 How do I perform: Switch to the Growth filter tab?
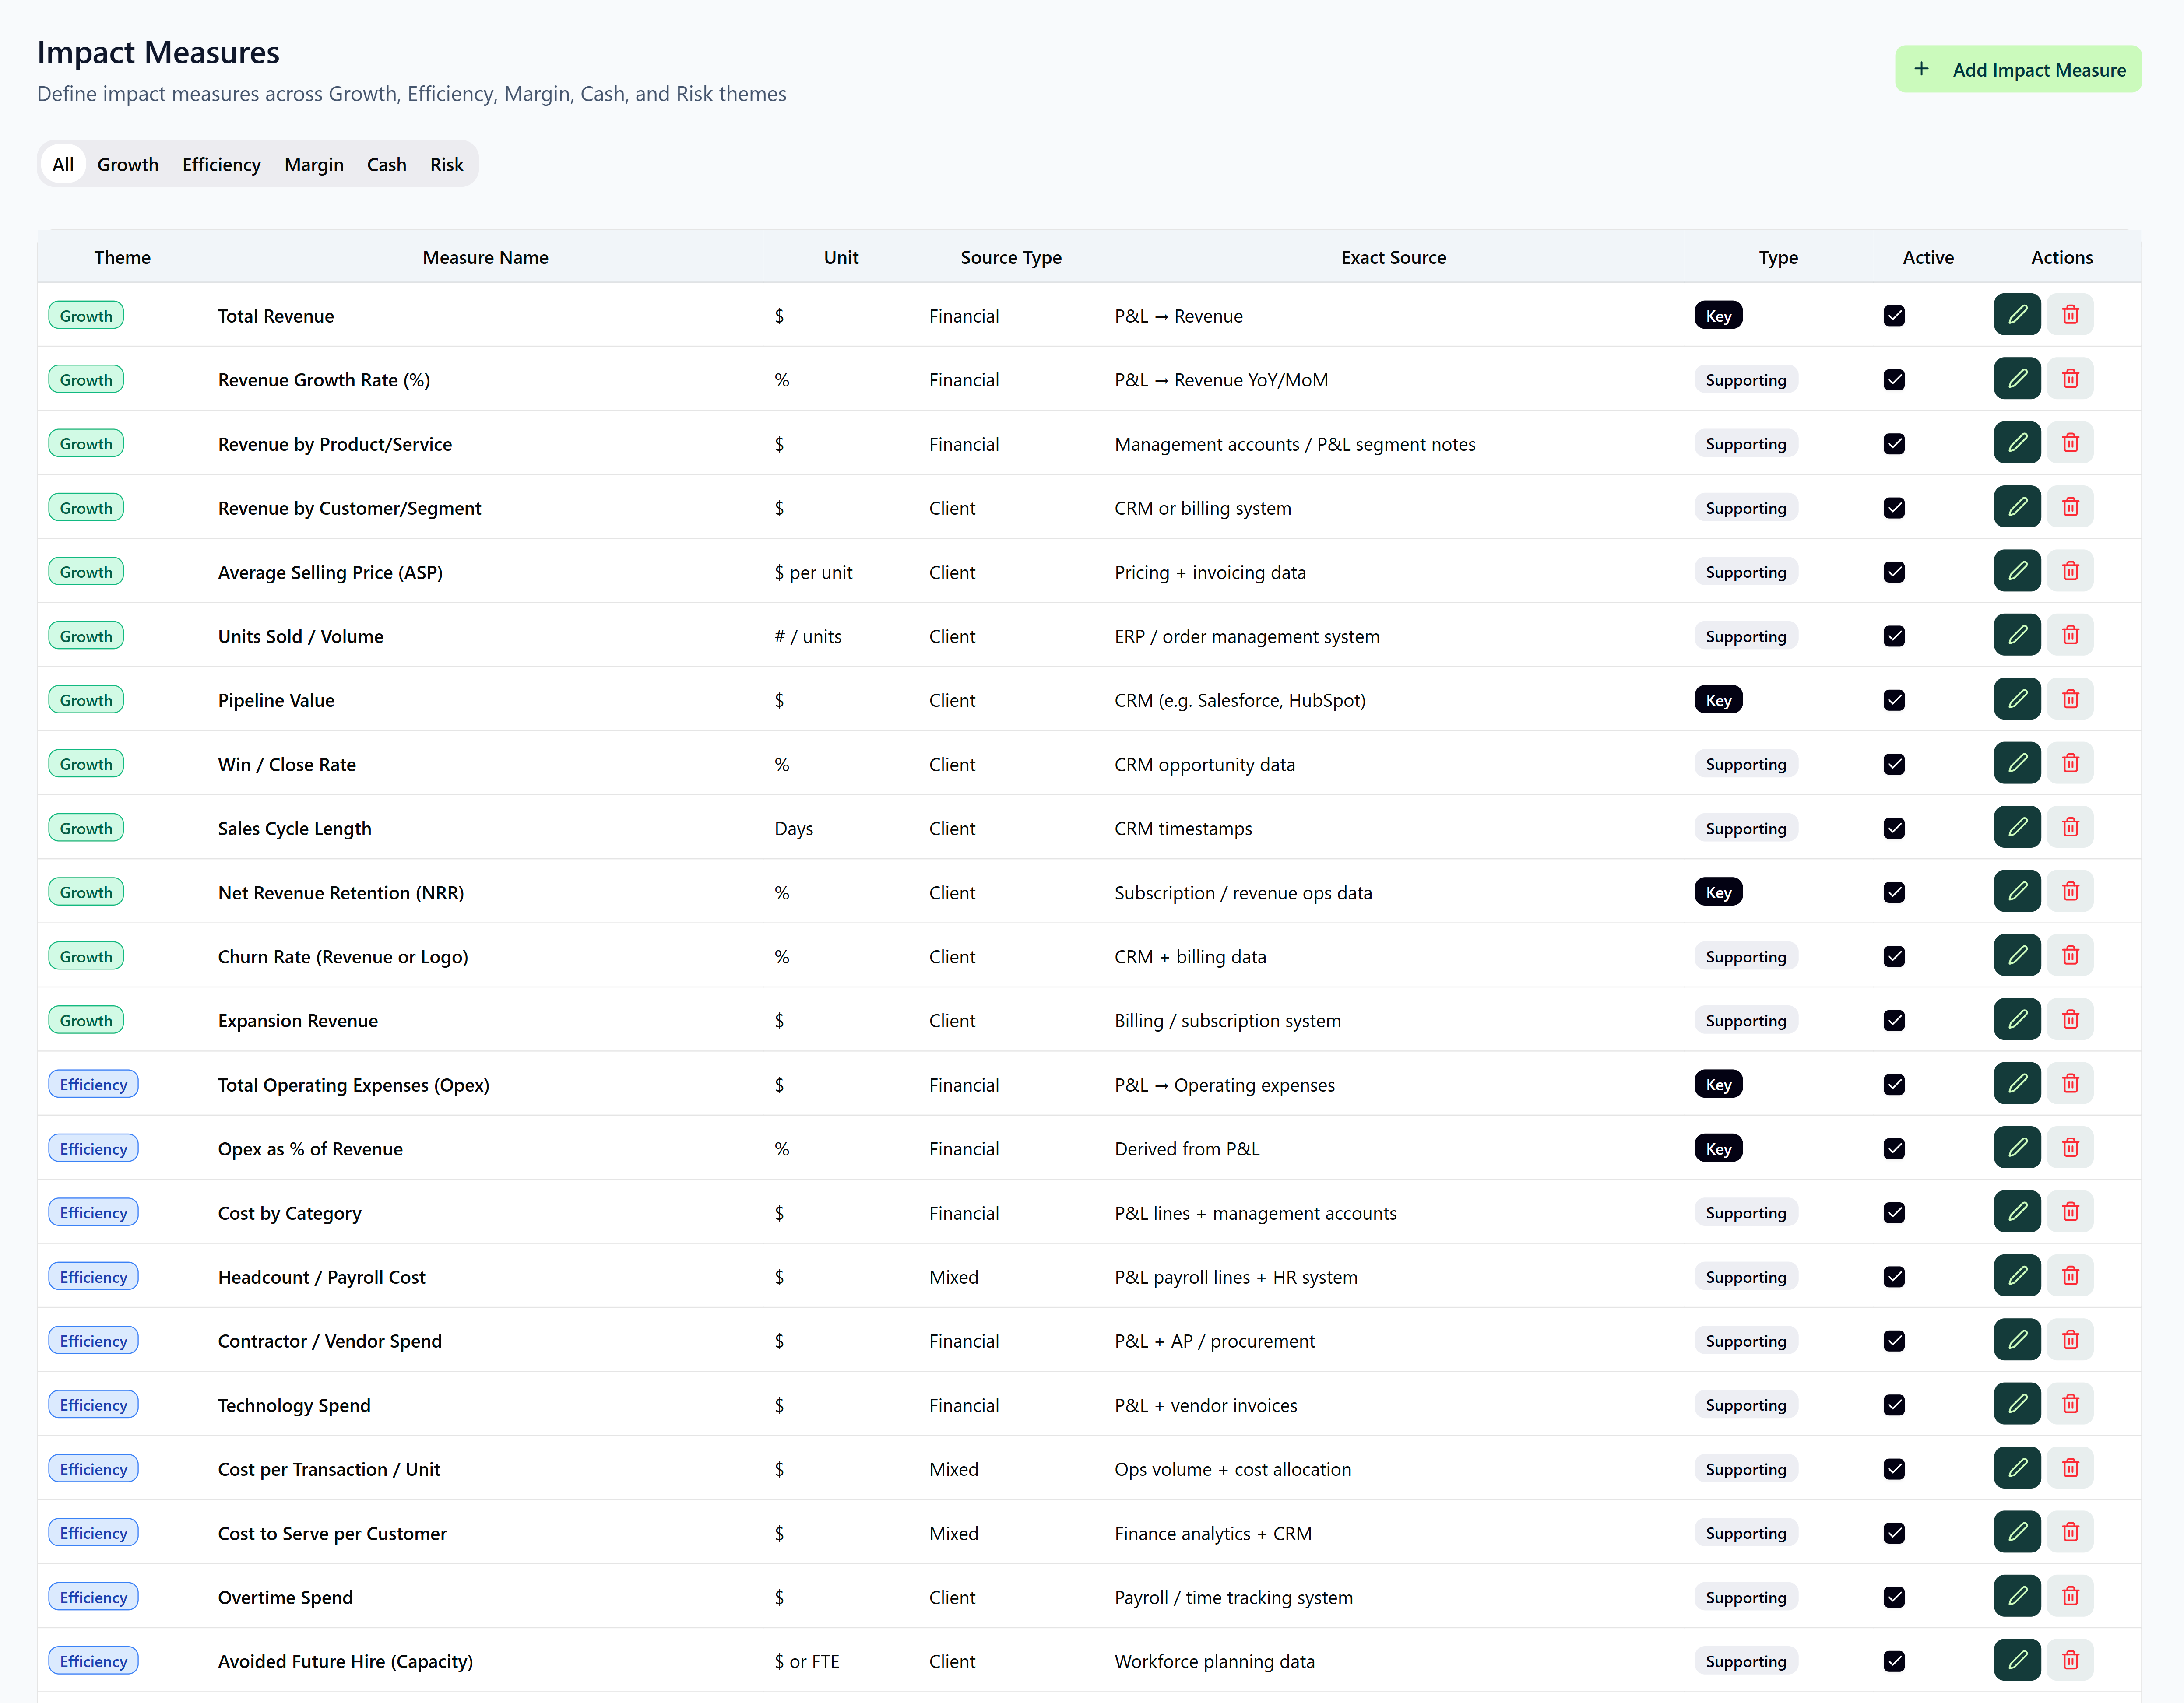pos(127,164)
